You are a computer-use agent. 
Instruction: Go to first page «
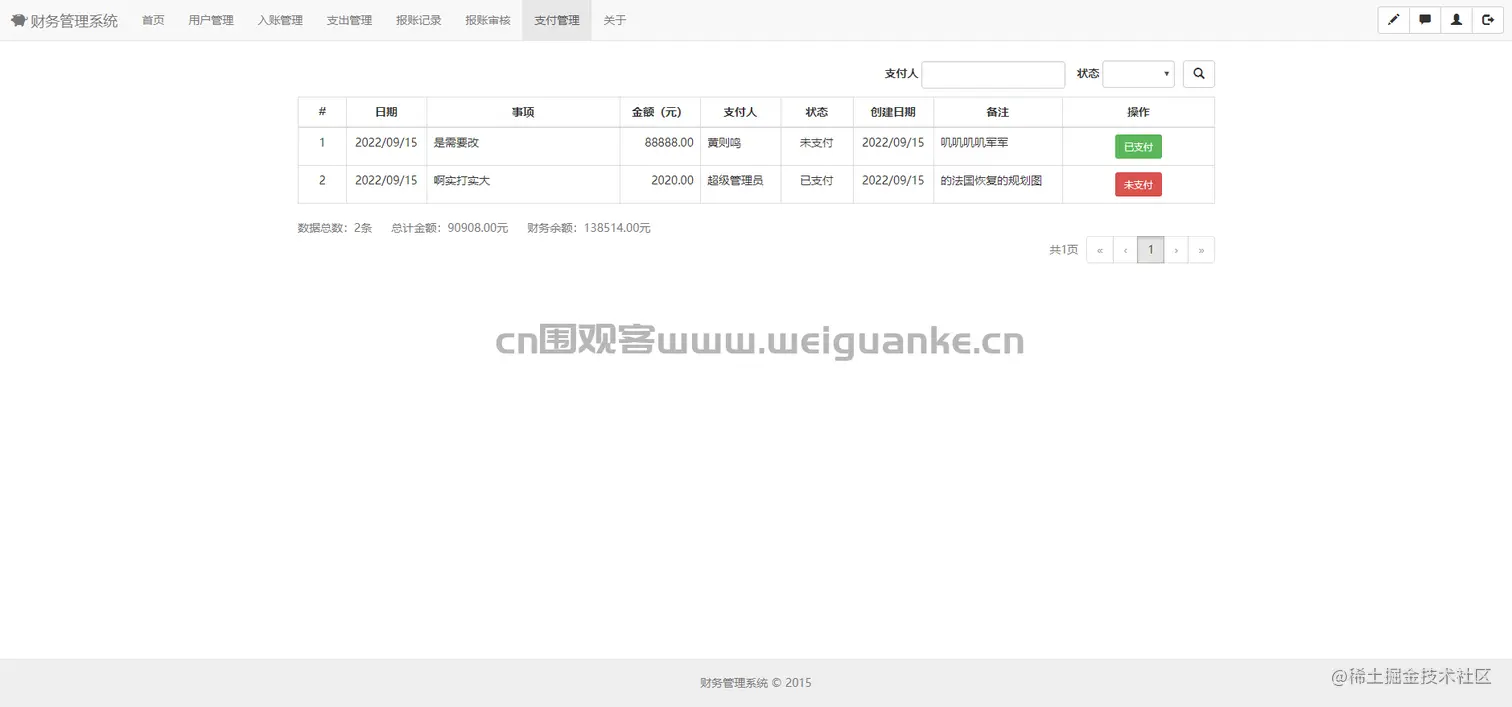click(1100, 250)
